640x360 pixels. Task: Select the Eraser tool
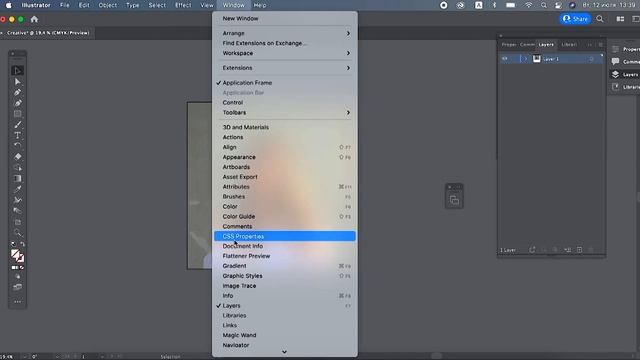pyautogui.click(x=17, y=157)
